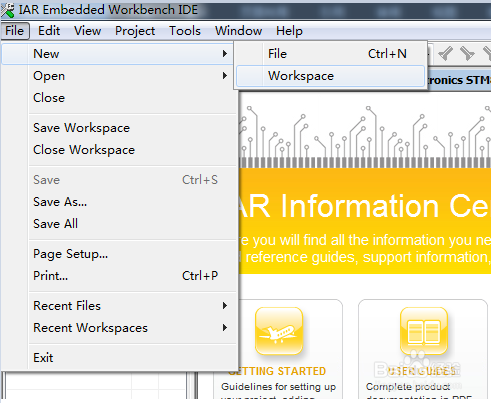This screenshot has width=491, height=403.
Task: Select Save As... menu entry
Action: (119, 202)
